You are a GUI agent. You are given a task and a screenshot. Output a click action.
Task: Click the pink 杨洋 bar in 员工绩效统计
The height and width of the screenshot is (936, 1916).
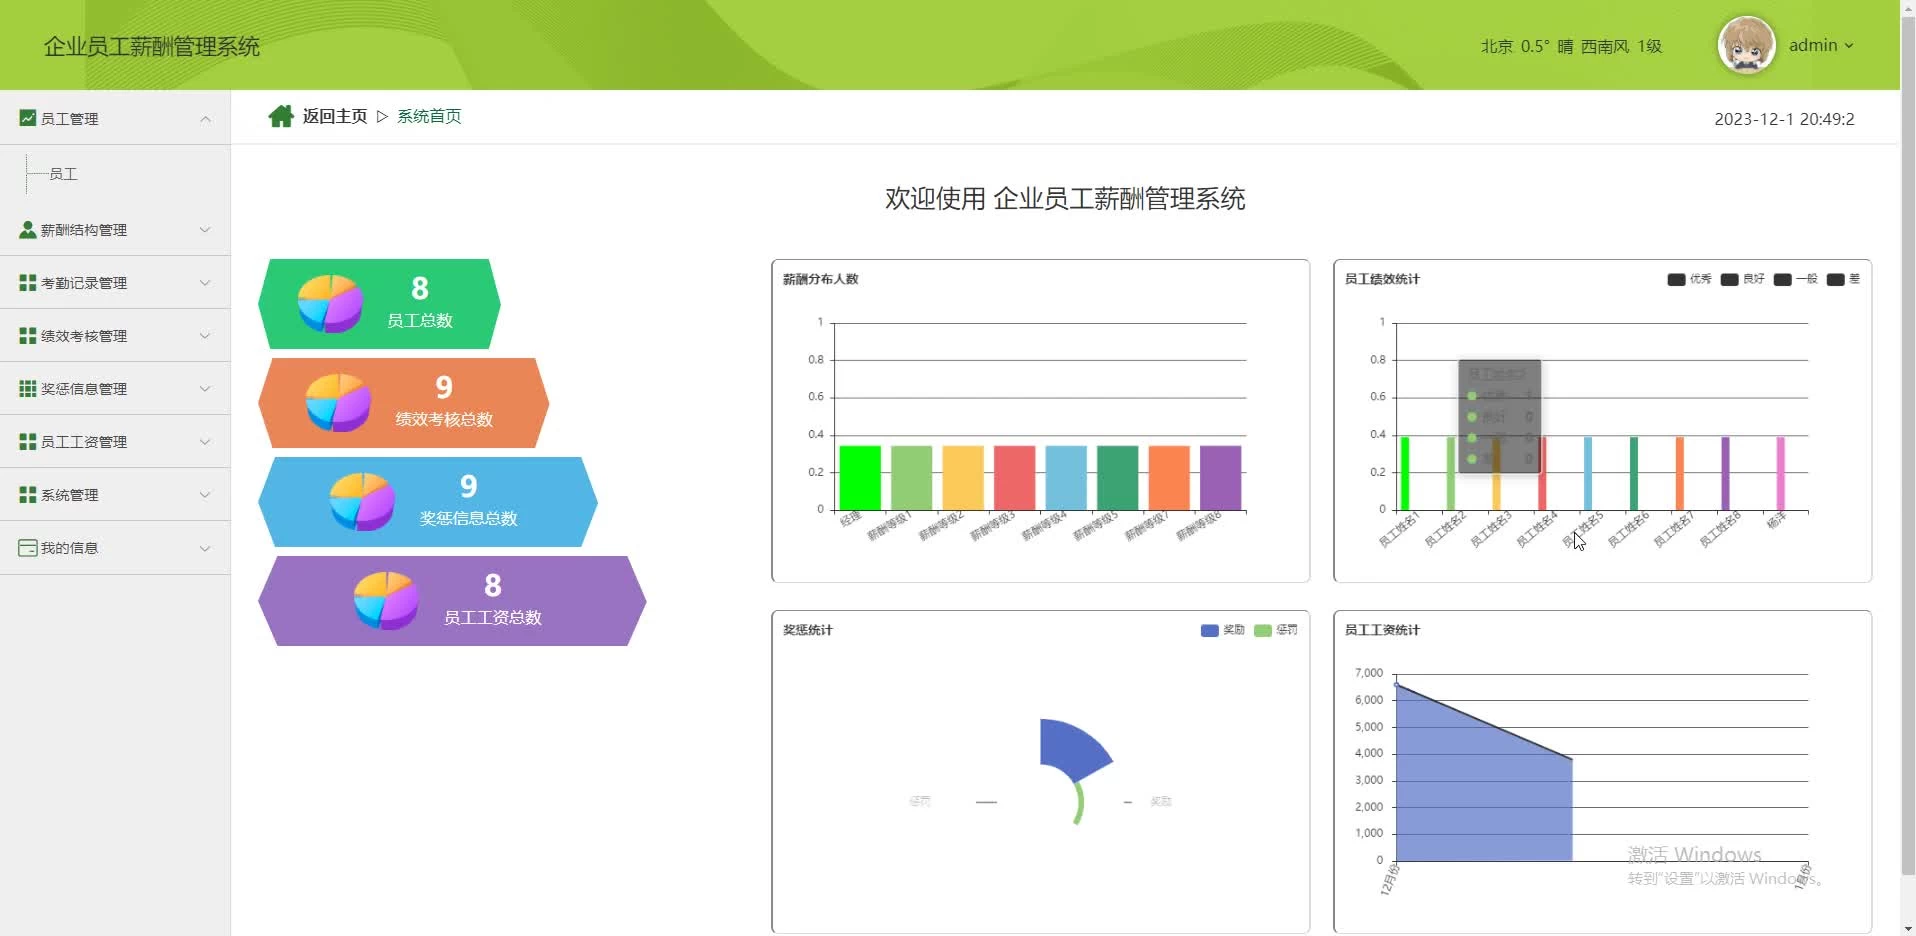tap(1780, 474)
